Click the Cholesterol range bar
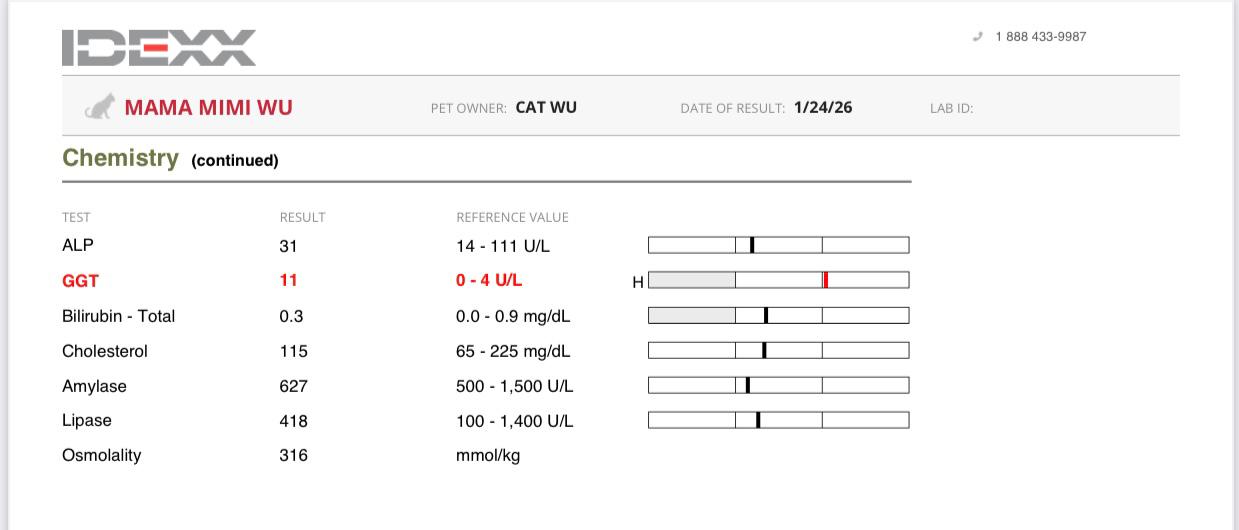This screenshot has height=530, width=1239. tap(778, 351)
